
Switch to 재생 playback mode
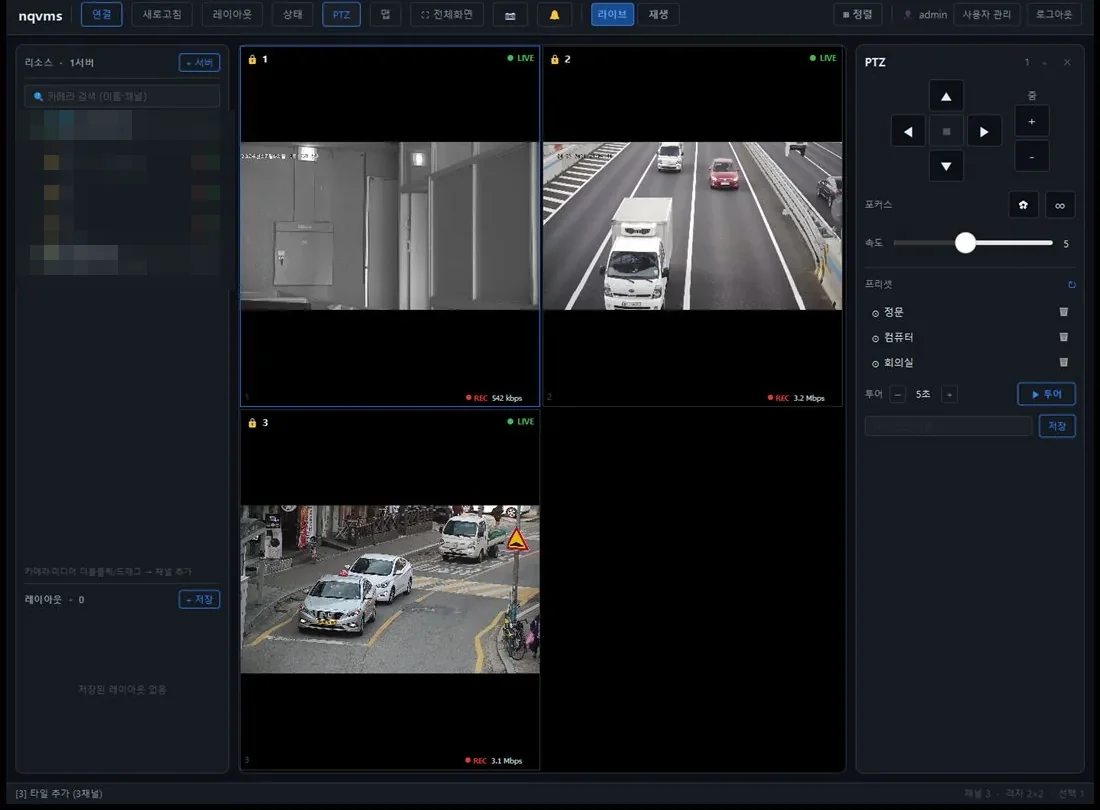658,15
